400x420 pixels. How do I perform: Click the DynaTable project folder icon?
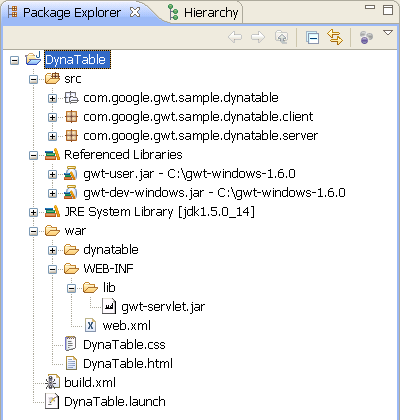point(33,59)
